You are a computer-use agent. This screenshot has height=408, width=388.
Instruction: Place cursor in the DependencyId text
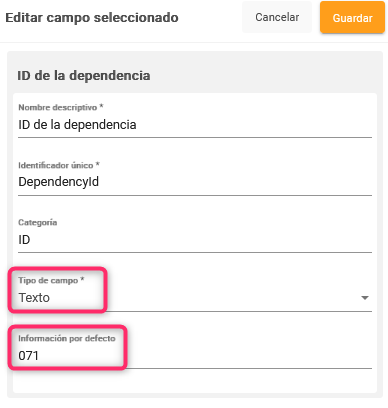[58, 182]
